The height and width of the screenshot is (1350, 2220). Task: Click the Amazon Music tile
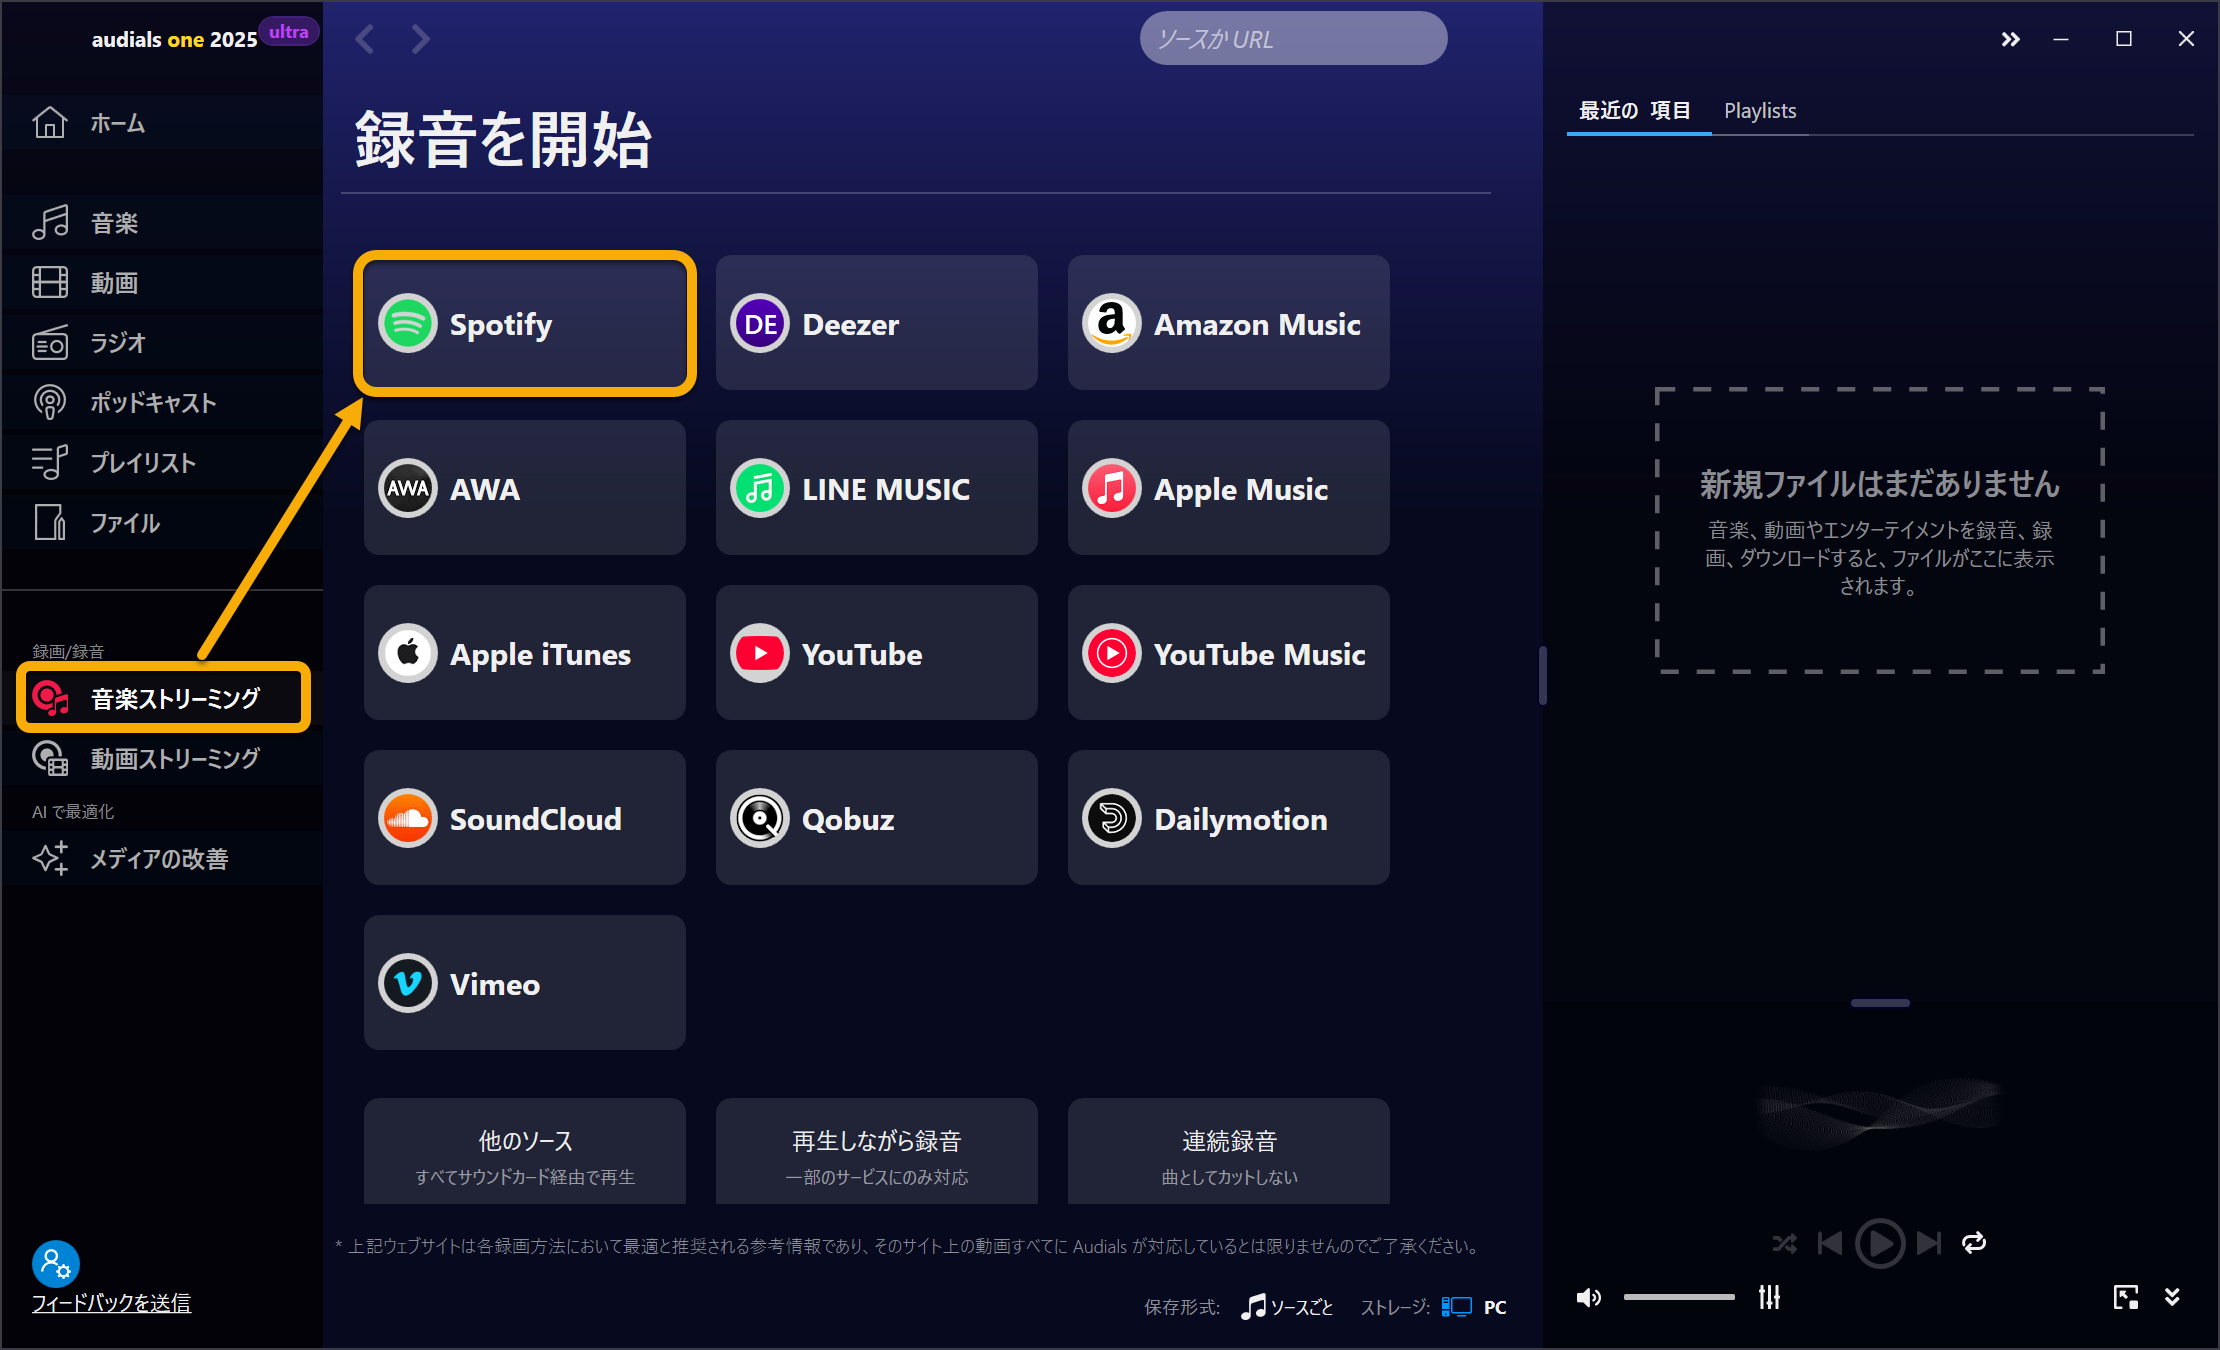1229,323
